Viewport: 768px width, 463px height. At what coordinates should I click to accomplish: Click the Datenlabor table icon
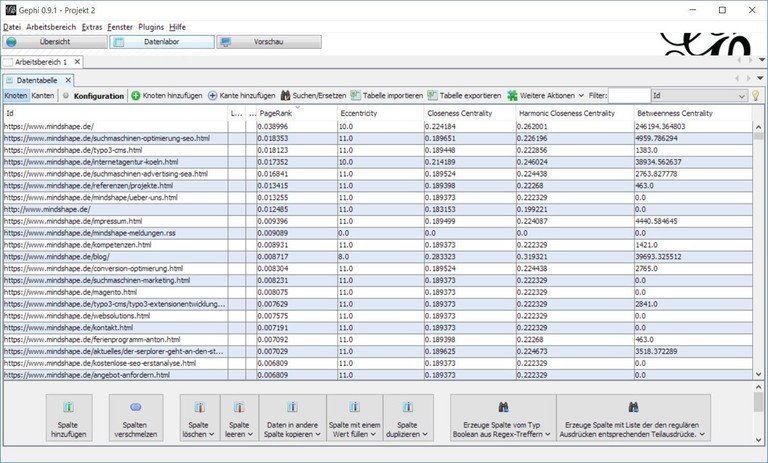tap(118, 42)
